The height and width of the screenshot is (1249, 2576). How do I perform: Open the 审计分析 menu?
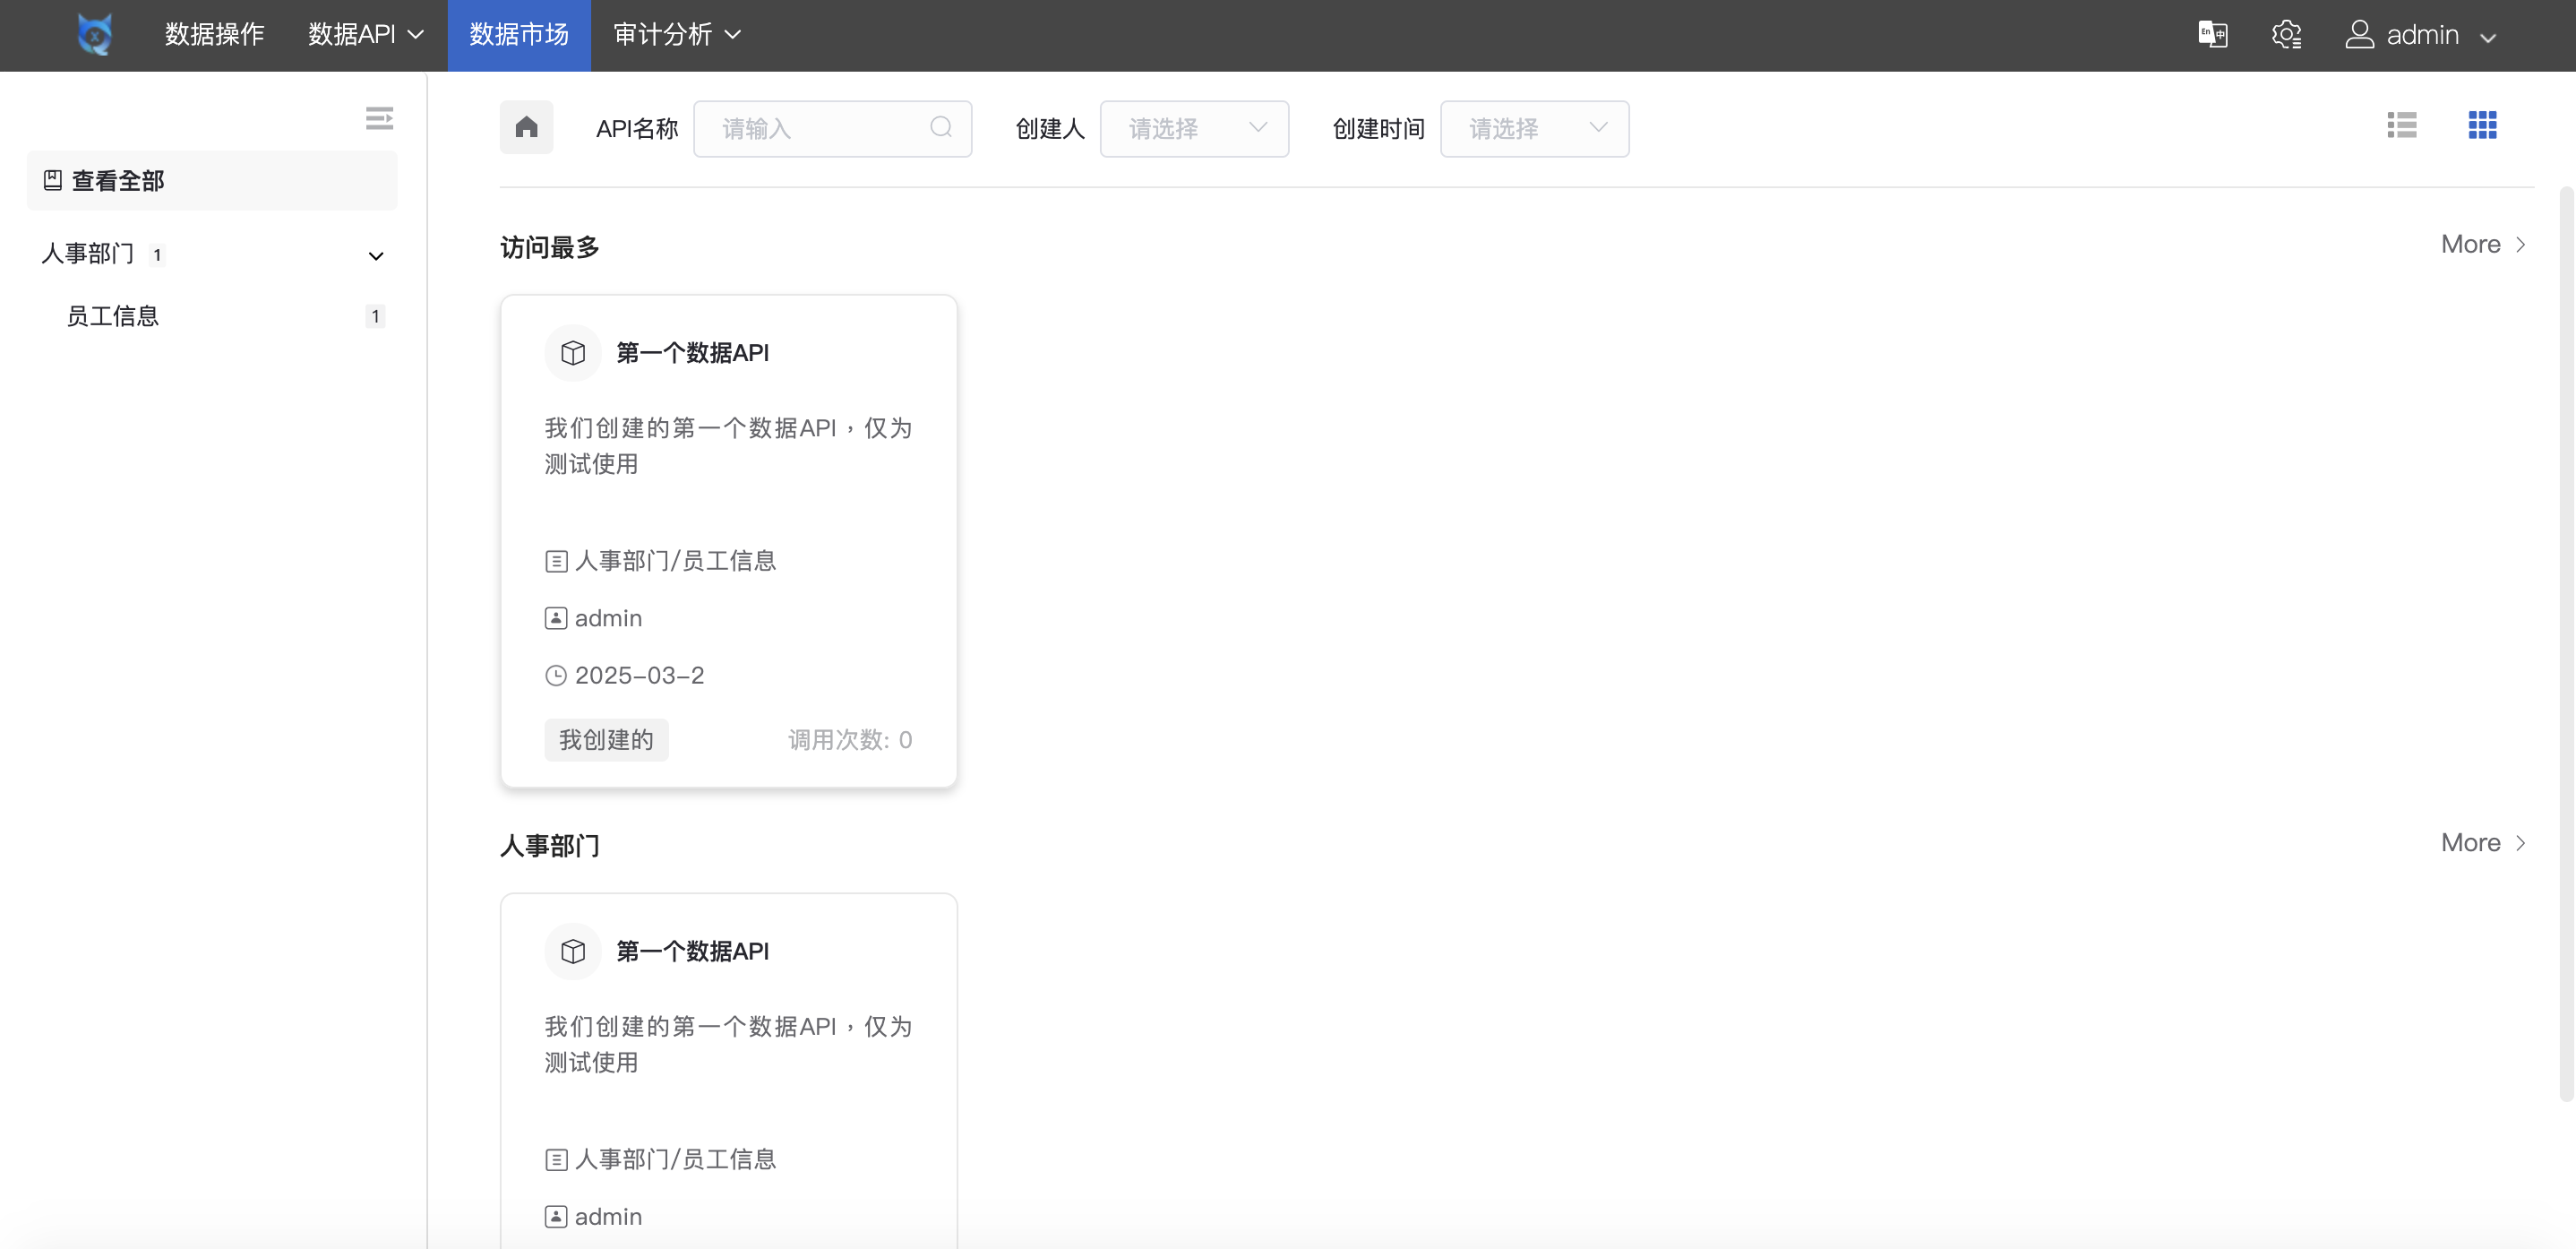coord(677,35)
